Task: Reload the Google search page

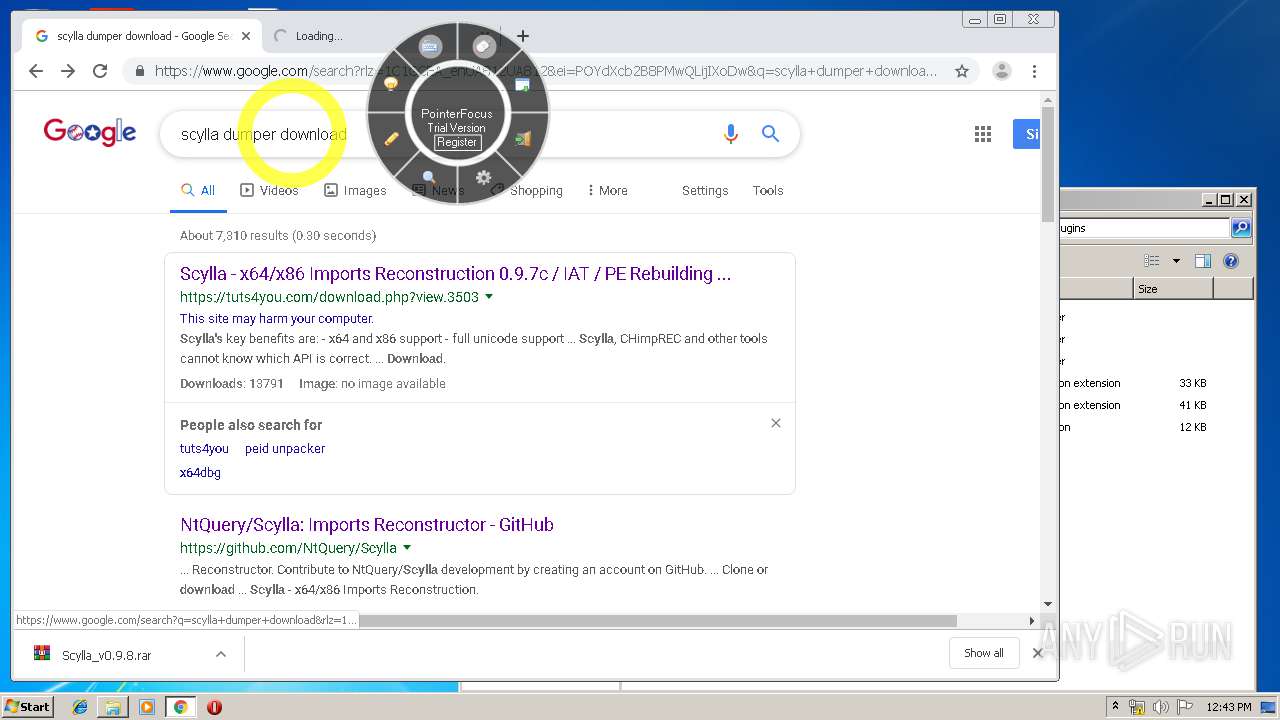Action: (100, 71)
